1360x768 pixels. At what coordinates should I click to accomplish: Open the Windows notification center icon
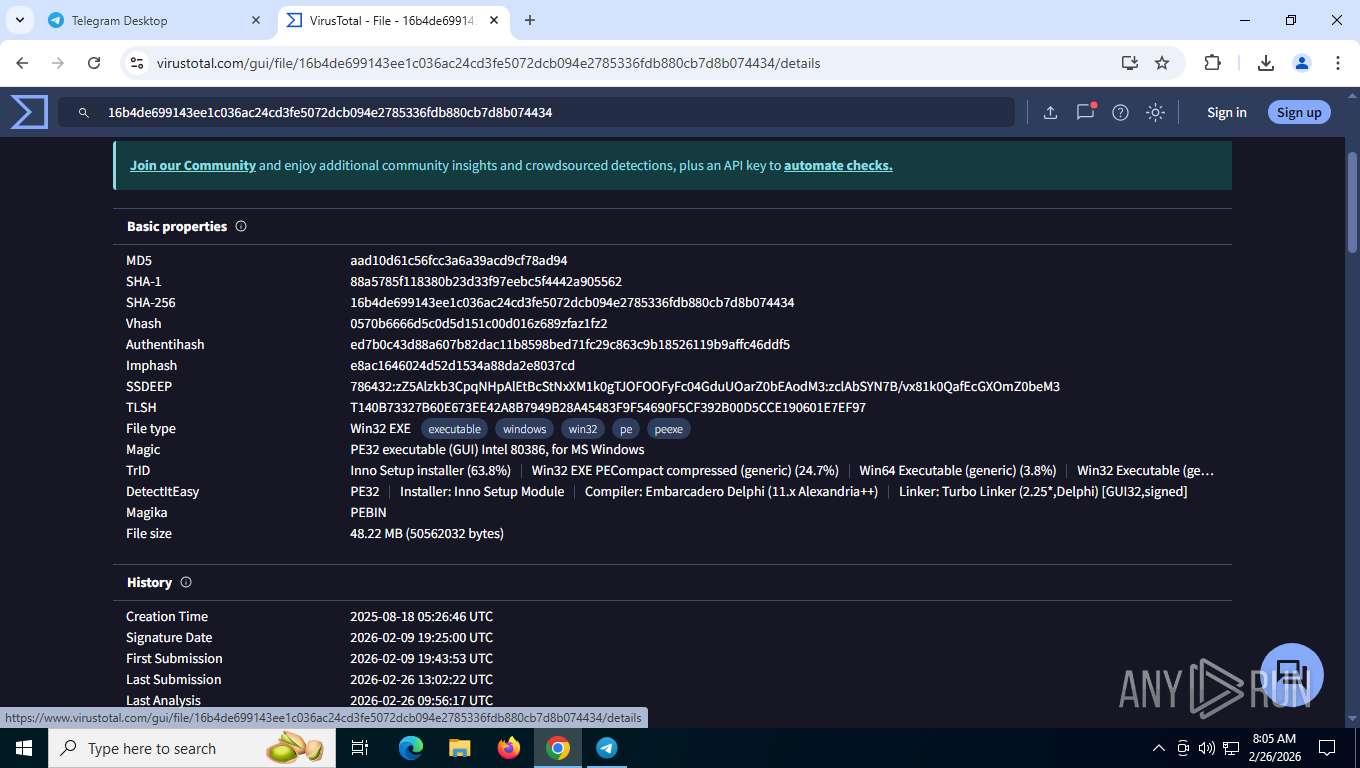(1327, 748)
